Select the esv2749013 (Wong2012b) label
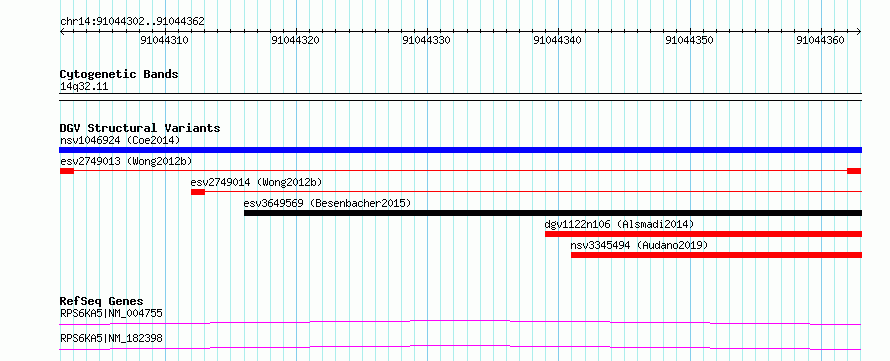This screenshot has width=890, height=361. pos(126,161)
